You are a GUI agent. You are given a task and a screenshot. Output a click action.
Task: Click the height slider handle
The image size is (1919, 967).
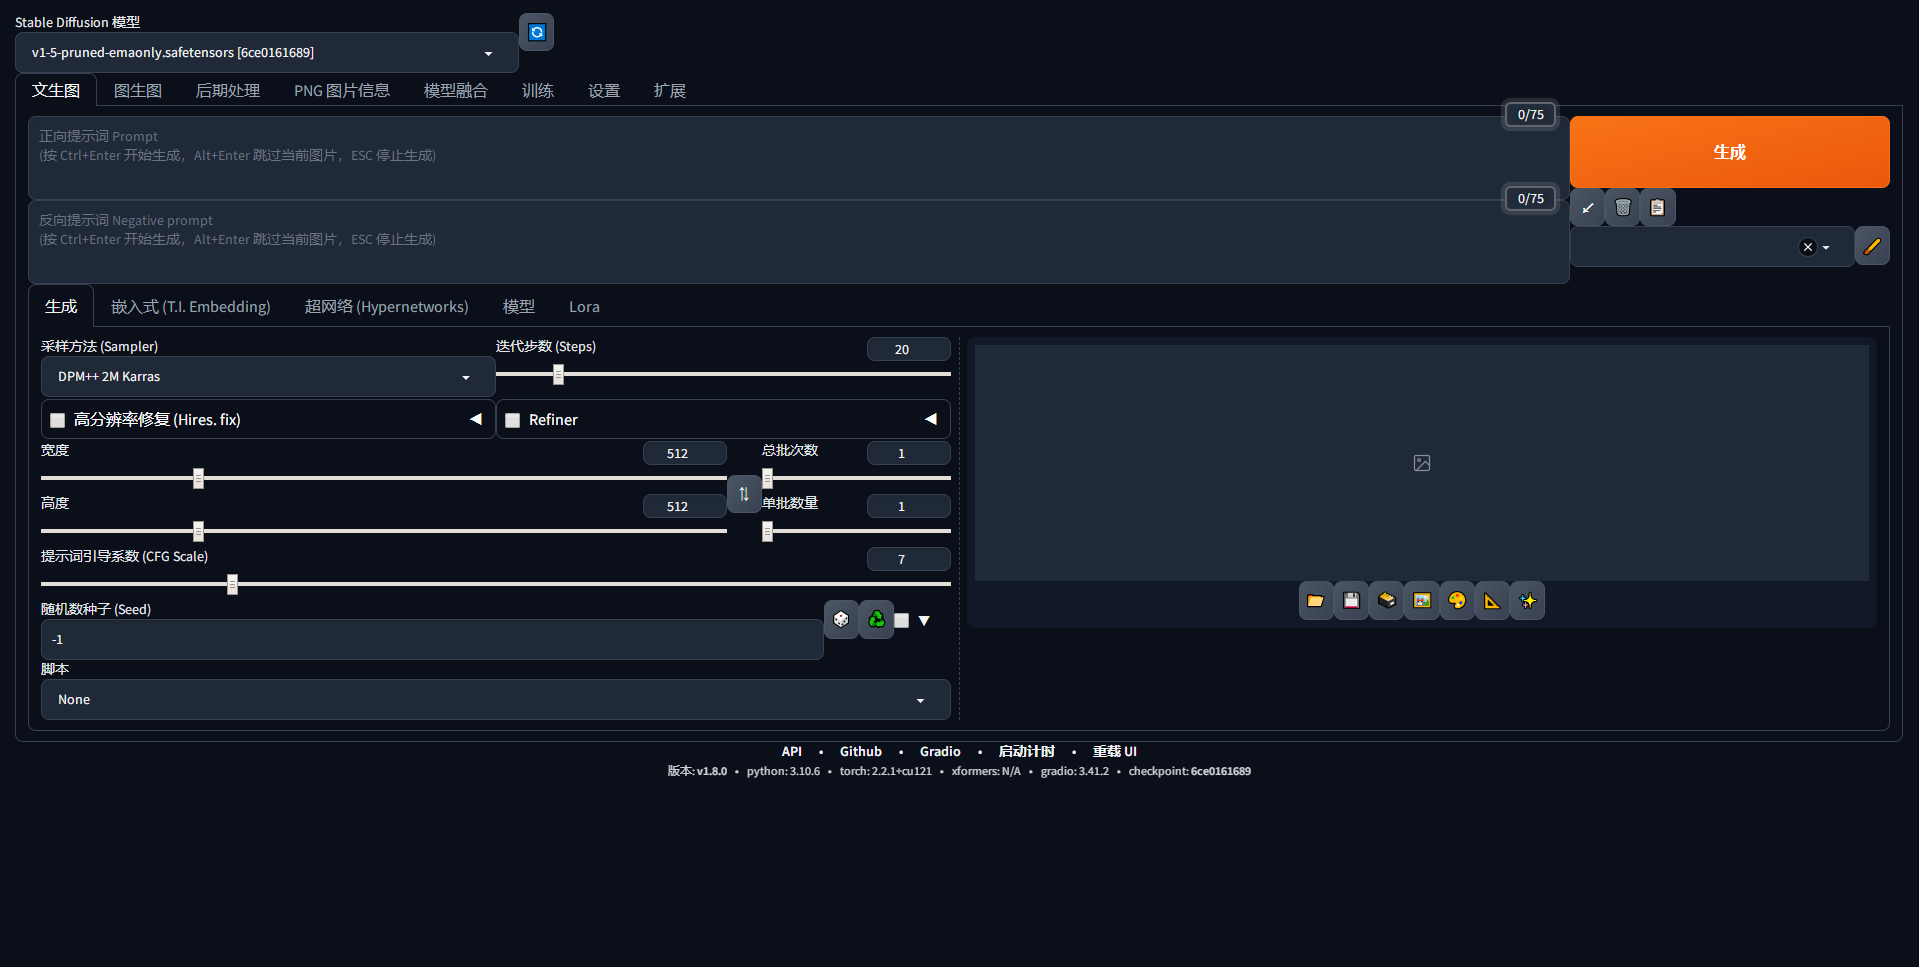pyautogui.click(x=198, y=531)
